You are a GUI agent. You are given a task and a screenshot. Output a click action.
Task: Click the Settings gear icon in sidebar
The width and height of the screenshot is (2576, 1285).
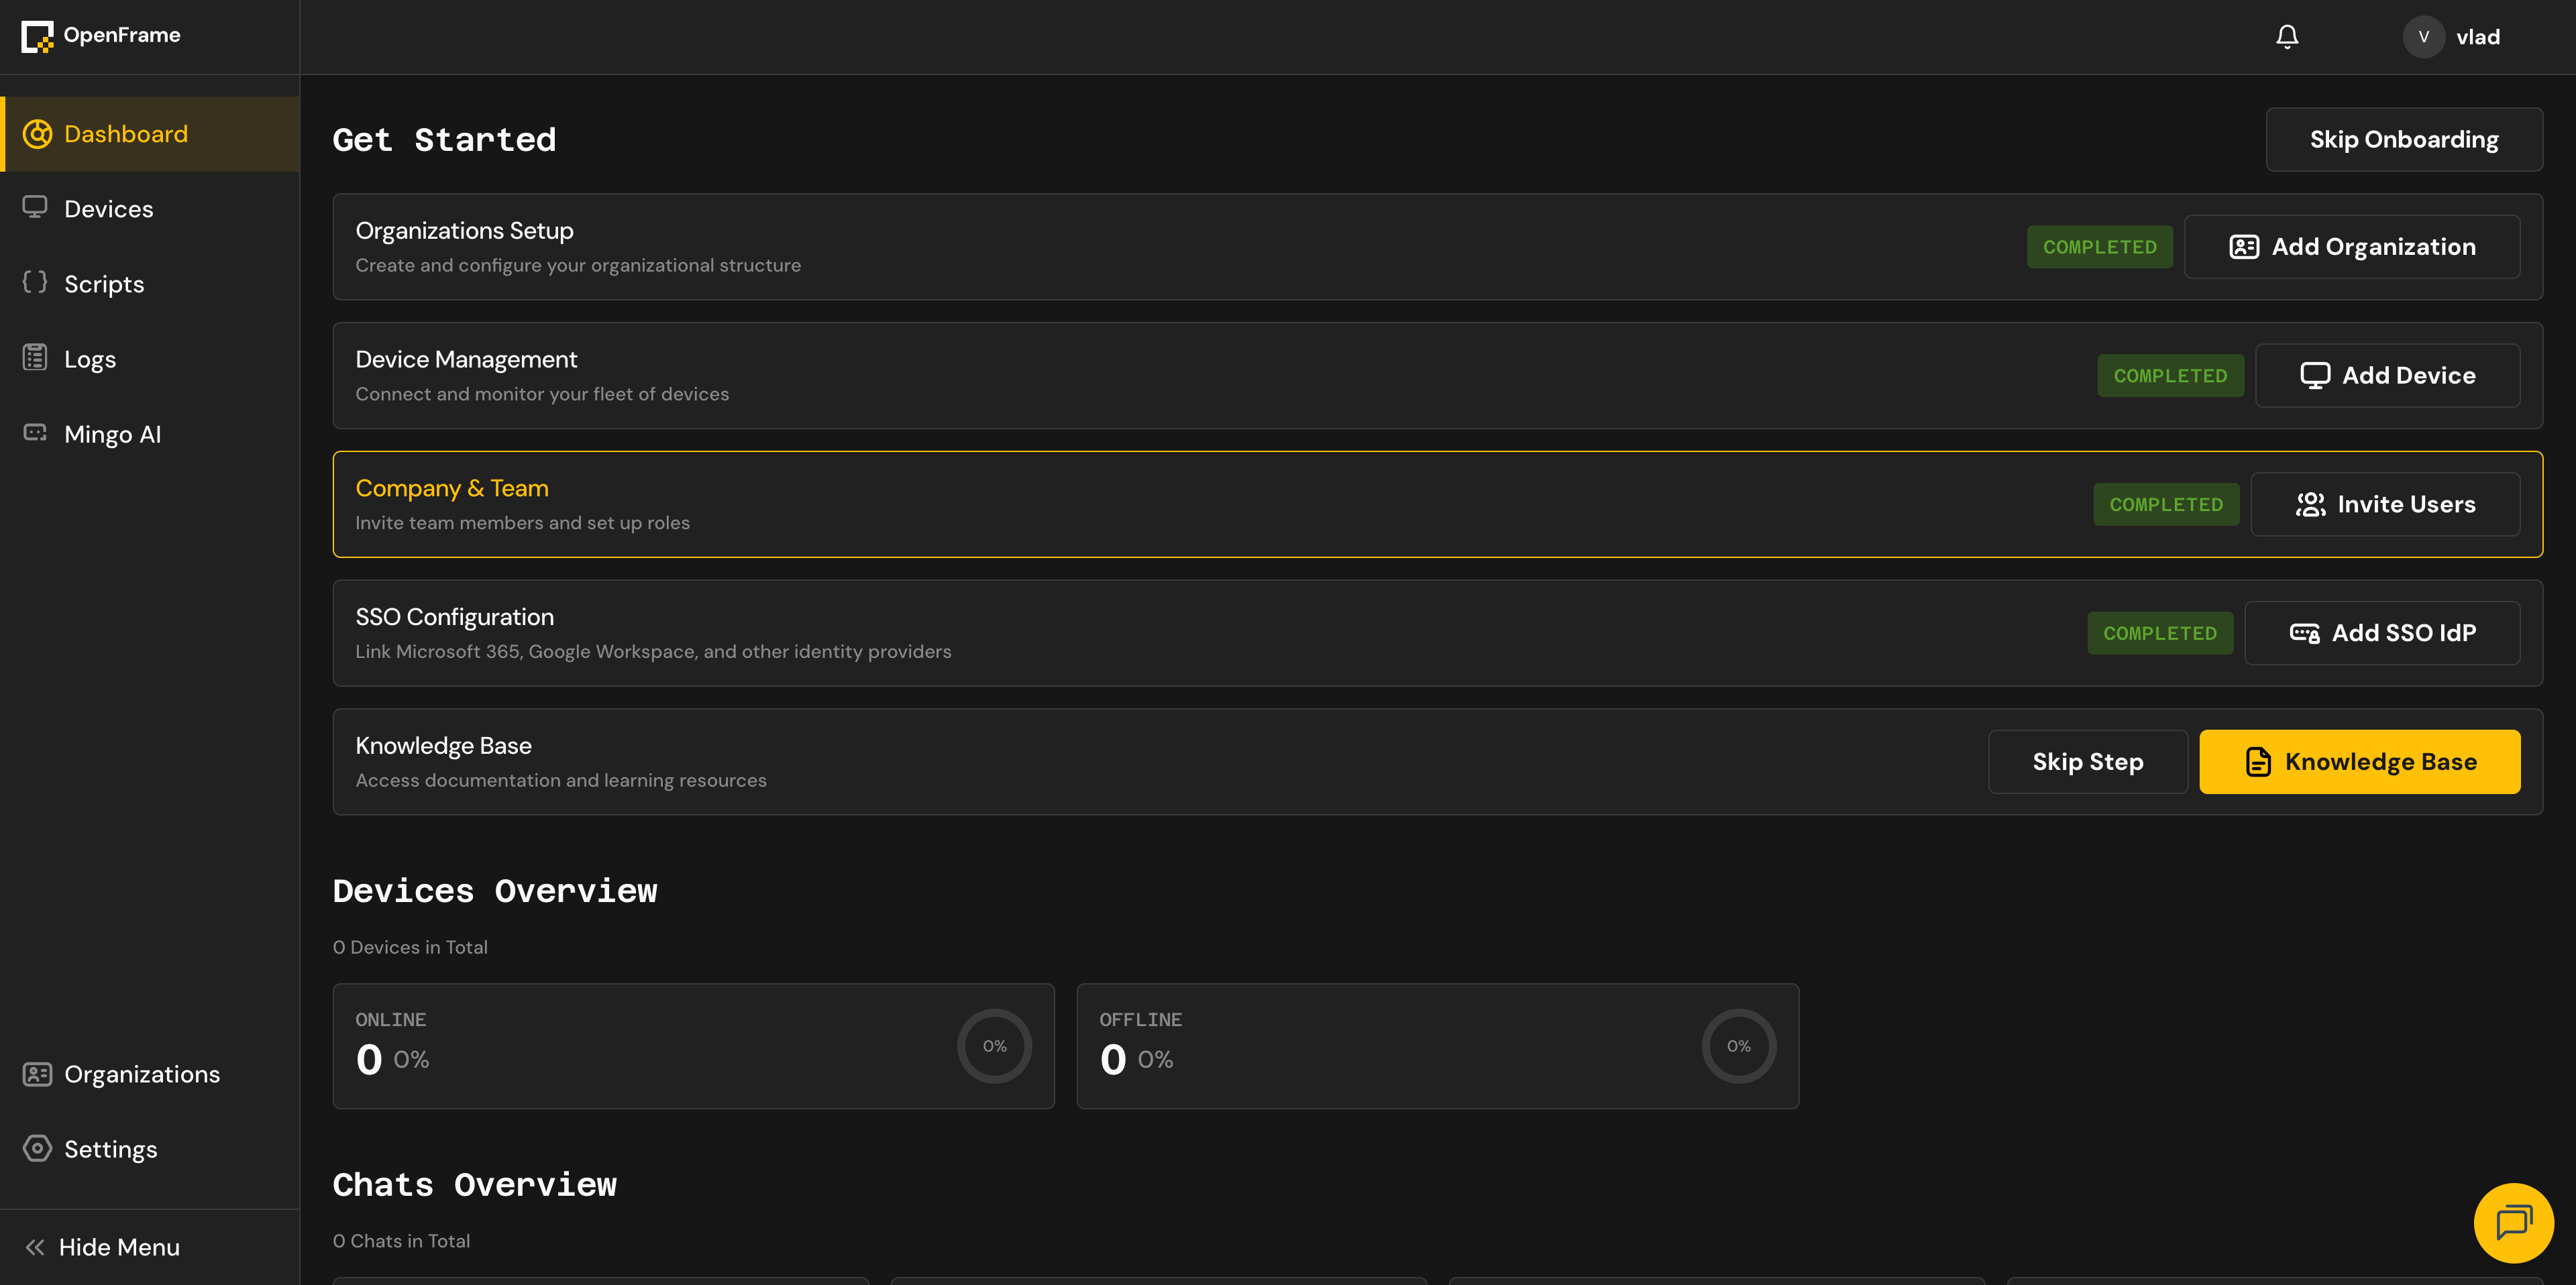pyautogui.click(x=37, y=1148)
